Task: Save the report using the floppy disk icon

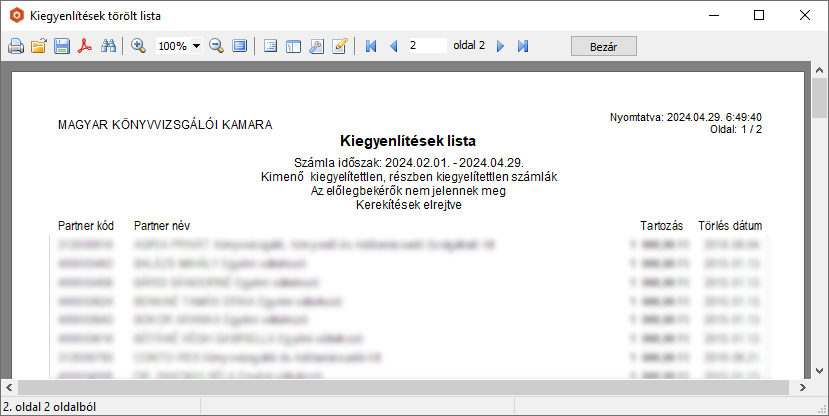Action: 62,47
